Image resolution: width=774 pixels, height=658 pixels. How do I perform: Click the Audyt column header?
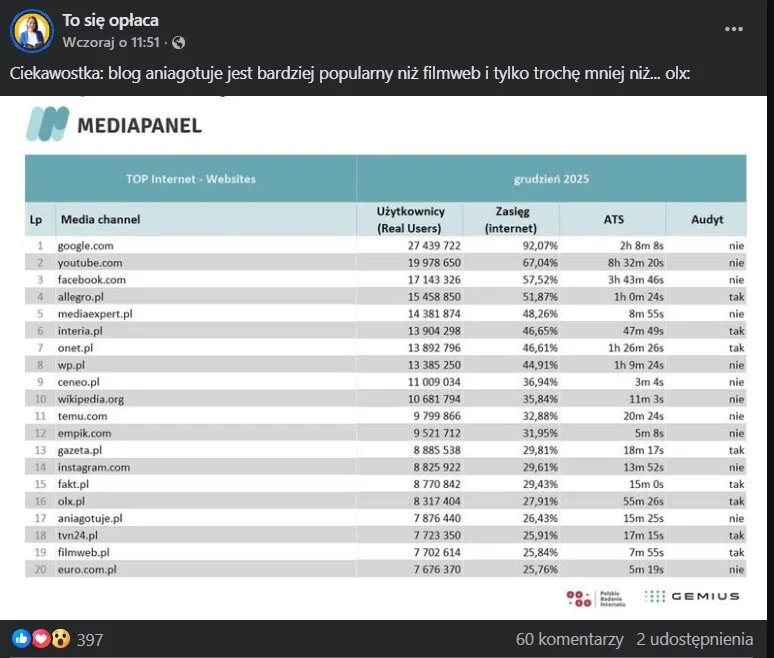click(x=706, y=219)
